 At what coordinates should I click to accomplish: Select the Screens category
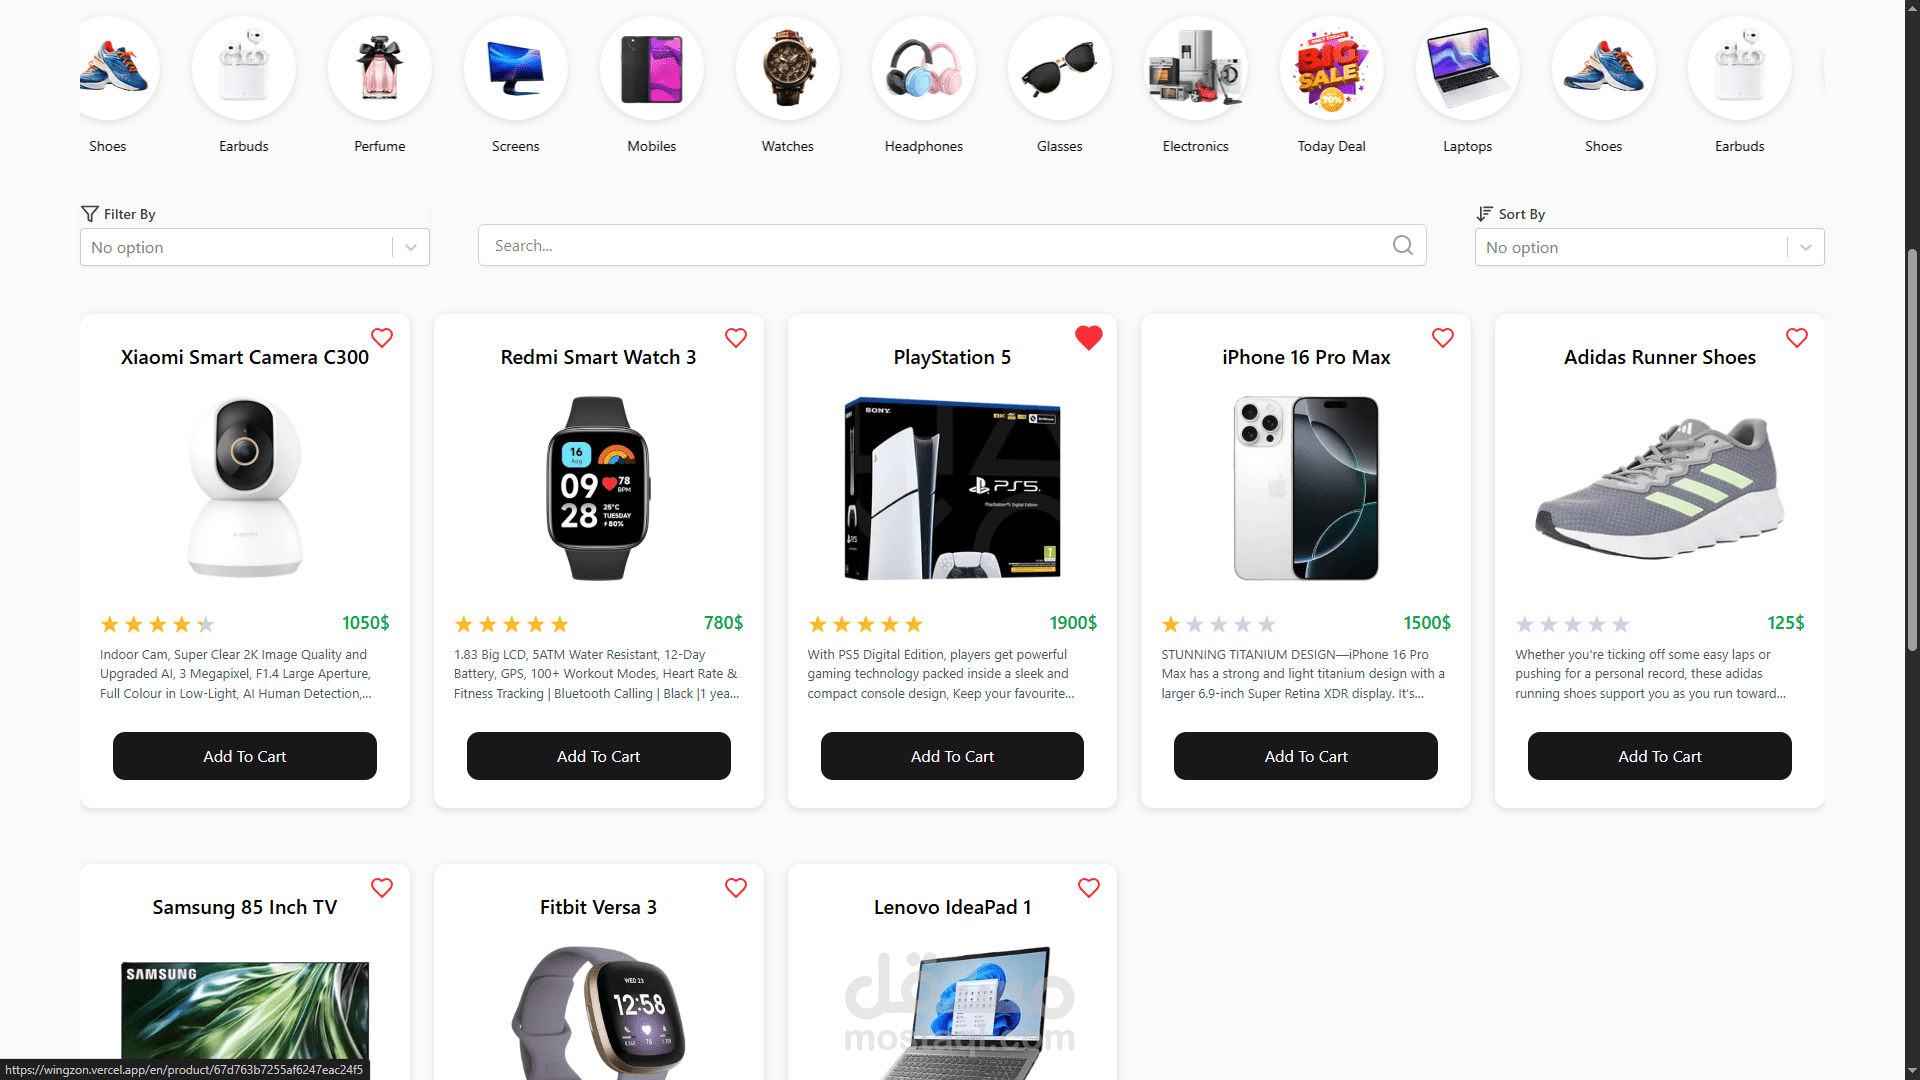point(515,68)
